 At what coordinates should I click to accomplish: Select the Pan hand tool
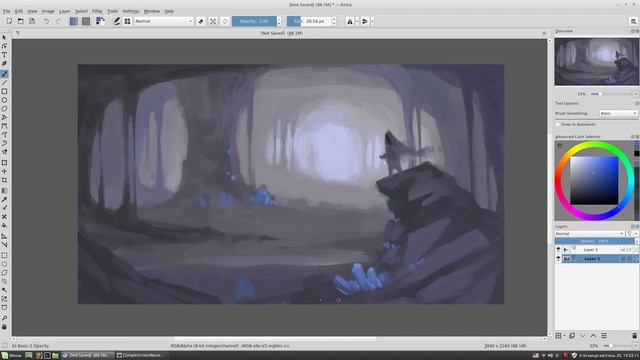click(x=4, y=327)
